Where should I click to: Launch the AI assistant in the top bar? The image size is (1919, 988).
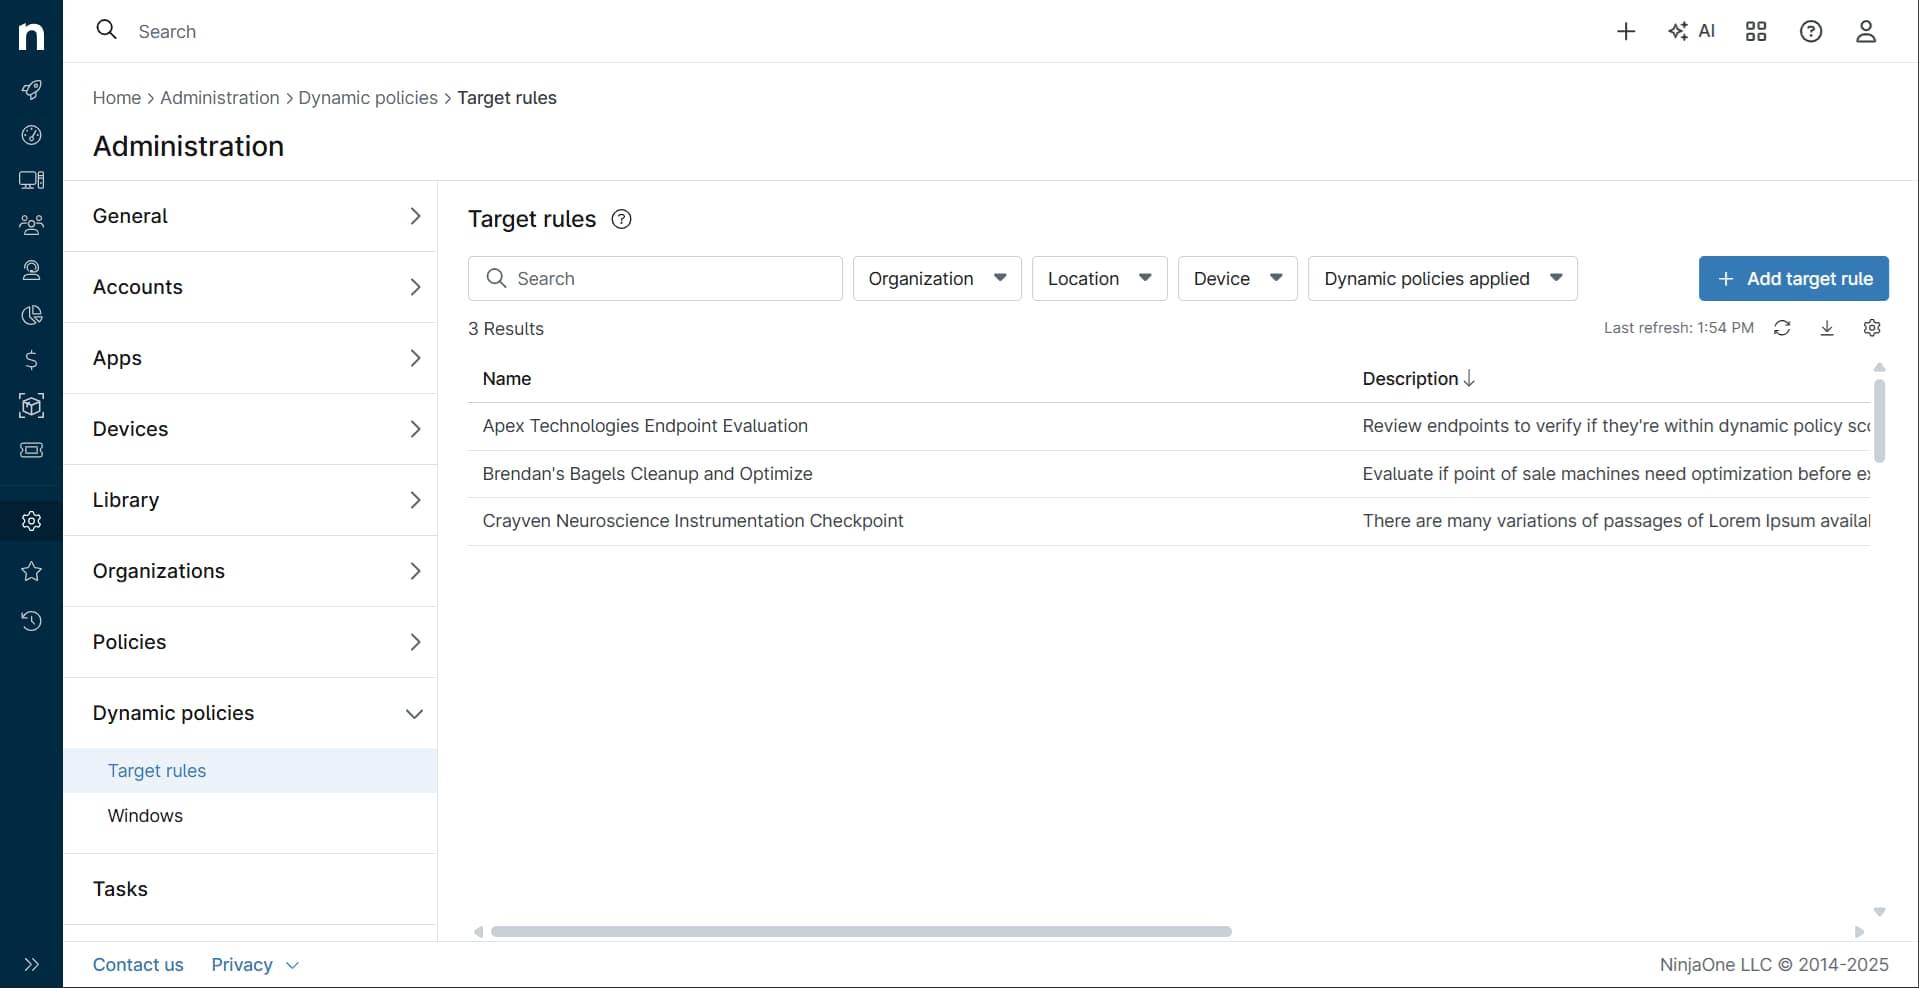click(x=1692, y=31)
